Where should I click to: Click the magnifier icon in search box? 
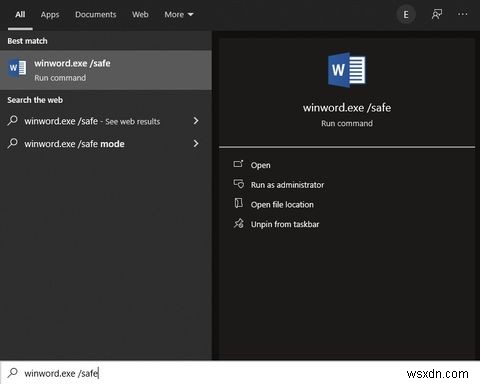pyautogui.click(x=13, y=372)
